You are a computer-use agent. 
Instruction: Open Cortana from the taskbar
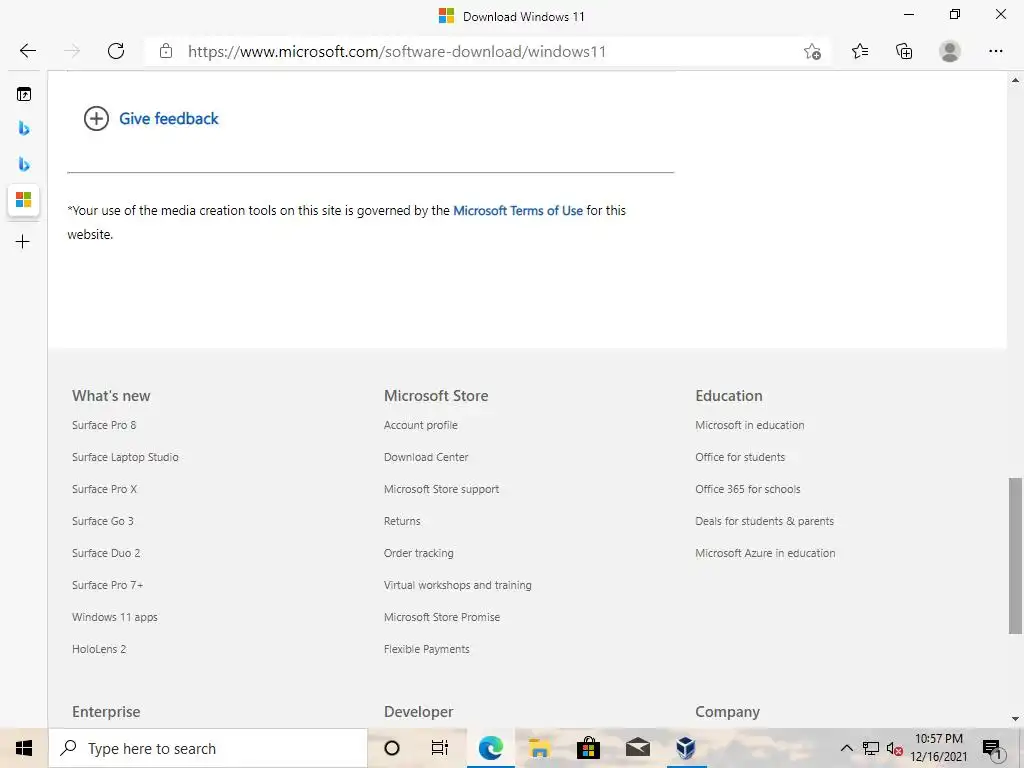click(x=392, y=748)
